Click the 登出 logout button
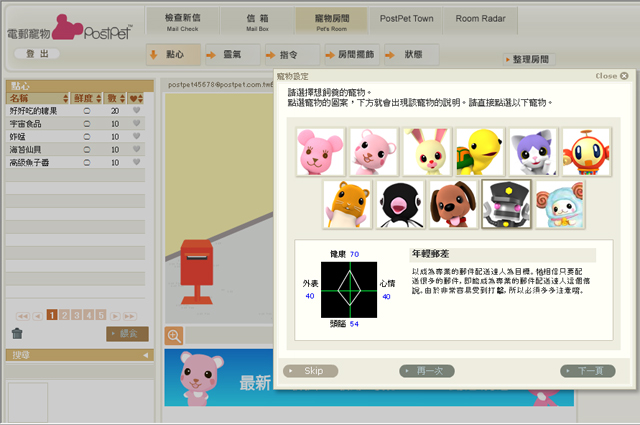This screenshot has width=640, height=425. point(37,54)
